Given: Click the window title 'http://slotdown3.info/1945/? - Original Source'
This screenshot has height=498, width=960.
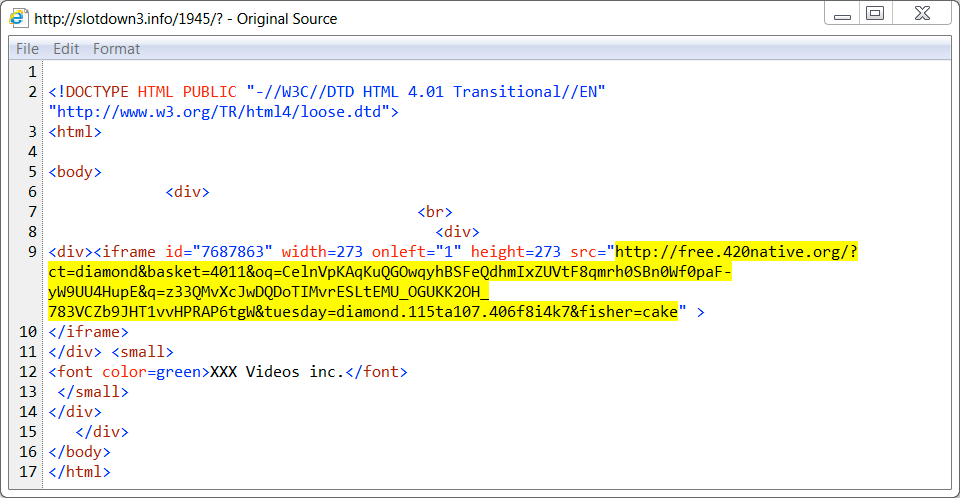Looking at the screenshot, I should (x=186, y=19).
